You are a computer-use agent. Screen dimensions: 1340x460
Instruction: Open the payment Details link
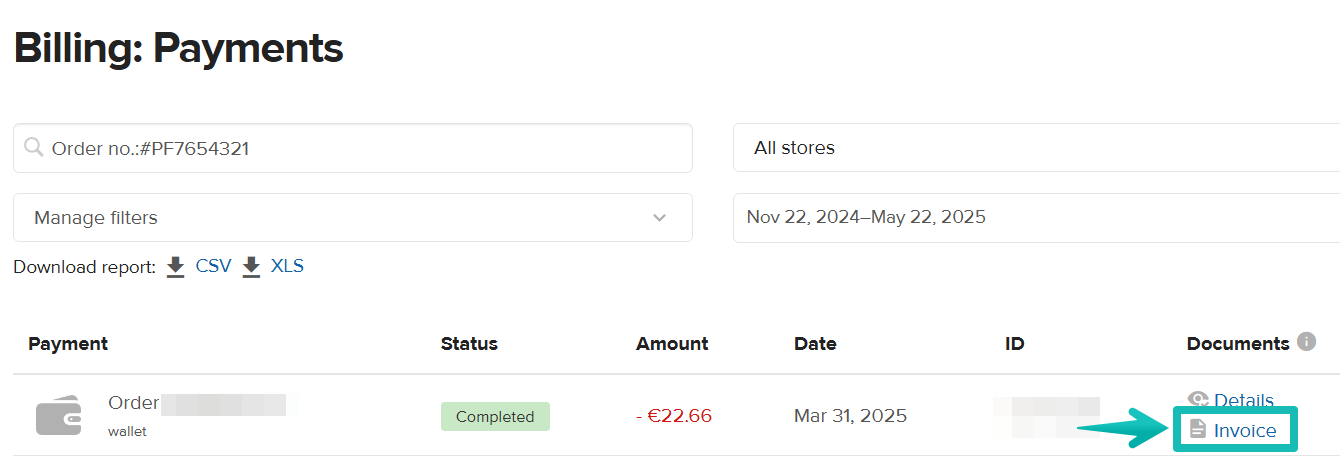pyautogui.click(x=1243, y=400)
